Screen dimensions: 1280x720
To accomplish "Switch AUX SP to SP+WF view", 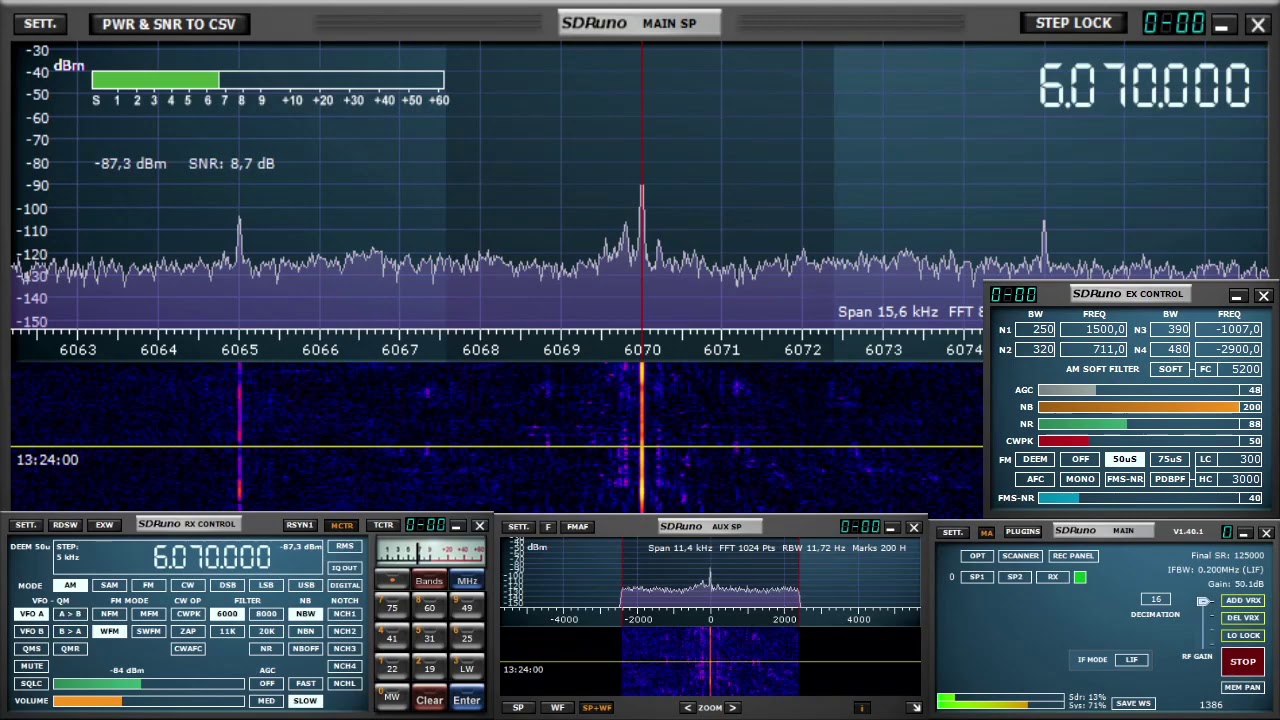I will tap(596, 708).
